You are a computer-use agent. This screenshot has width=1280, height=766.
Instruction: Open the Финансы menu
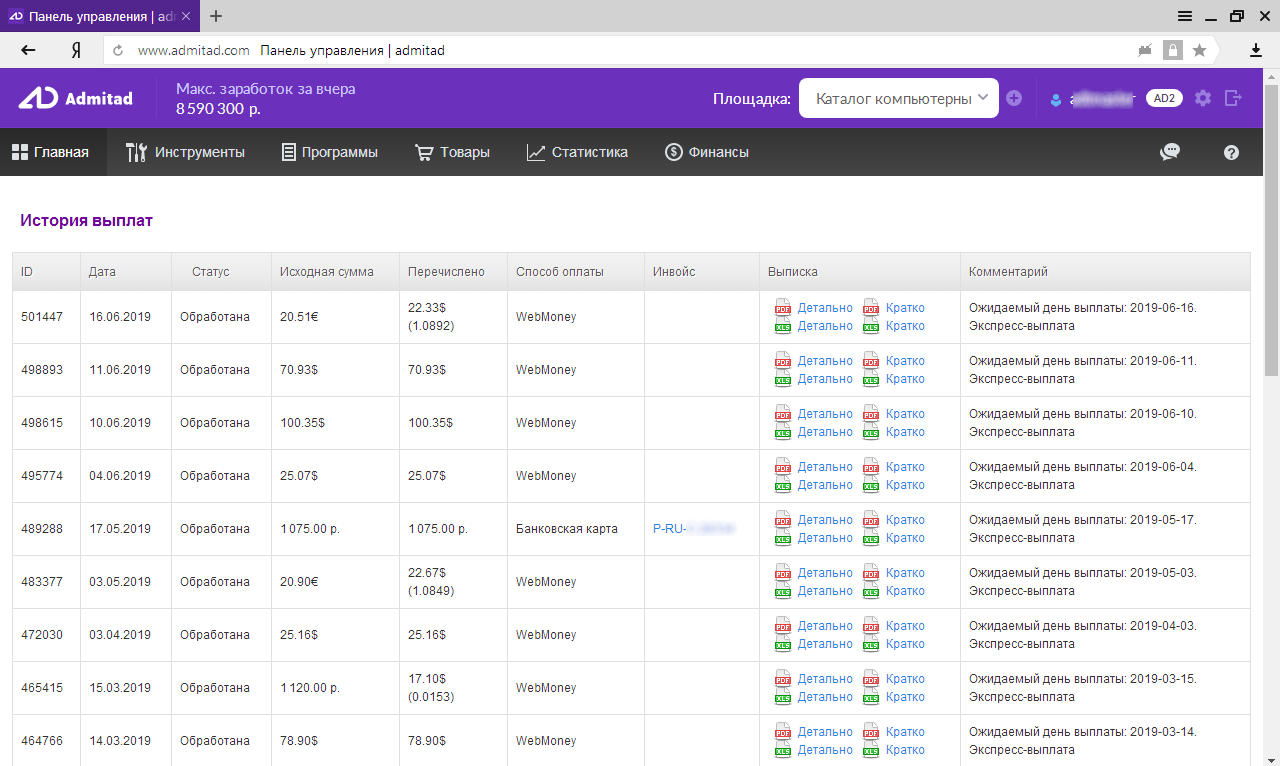(x=706, y=152)
